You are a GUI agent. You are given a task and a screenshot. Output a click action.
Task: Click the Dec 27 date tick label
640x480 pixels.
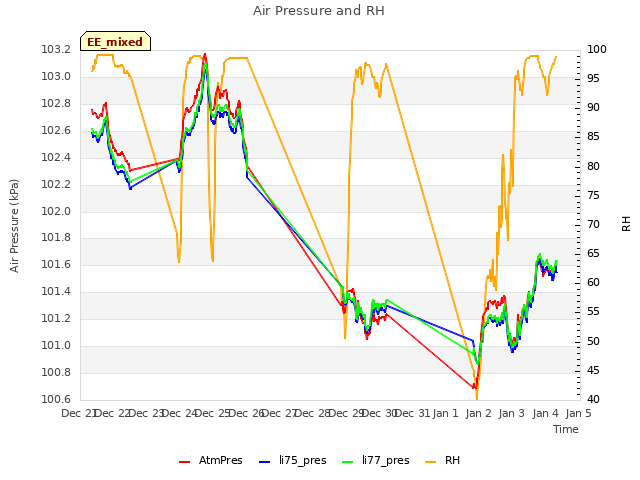click(x=279, y=413)
